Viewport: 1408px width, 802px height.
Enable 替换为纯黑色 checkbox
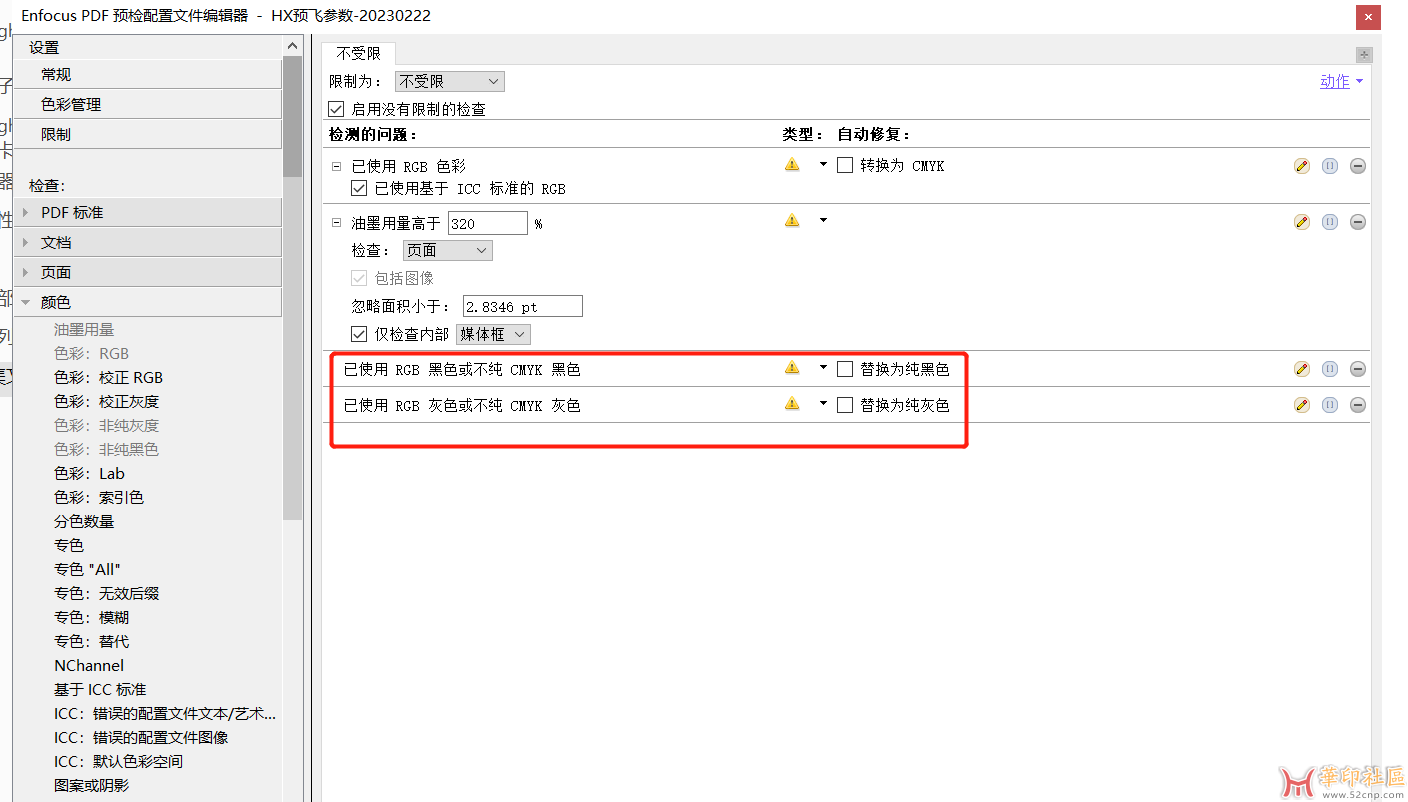point(845,369)
